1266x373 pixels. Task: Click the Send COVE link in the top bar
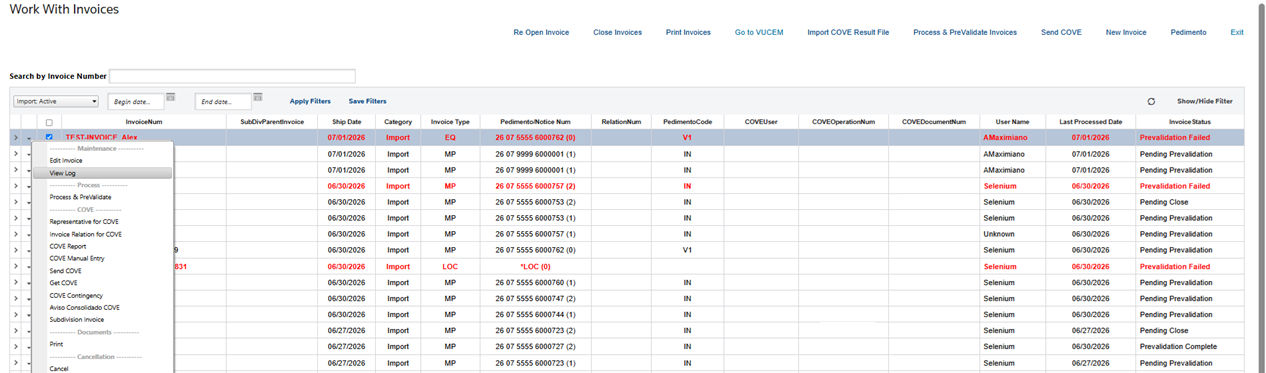1061,32
